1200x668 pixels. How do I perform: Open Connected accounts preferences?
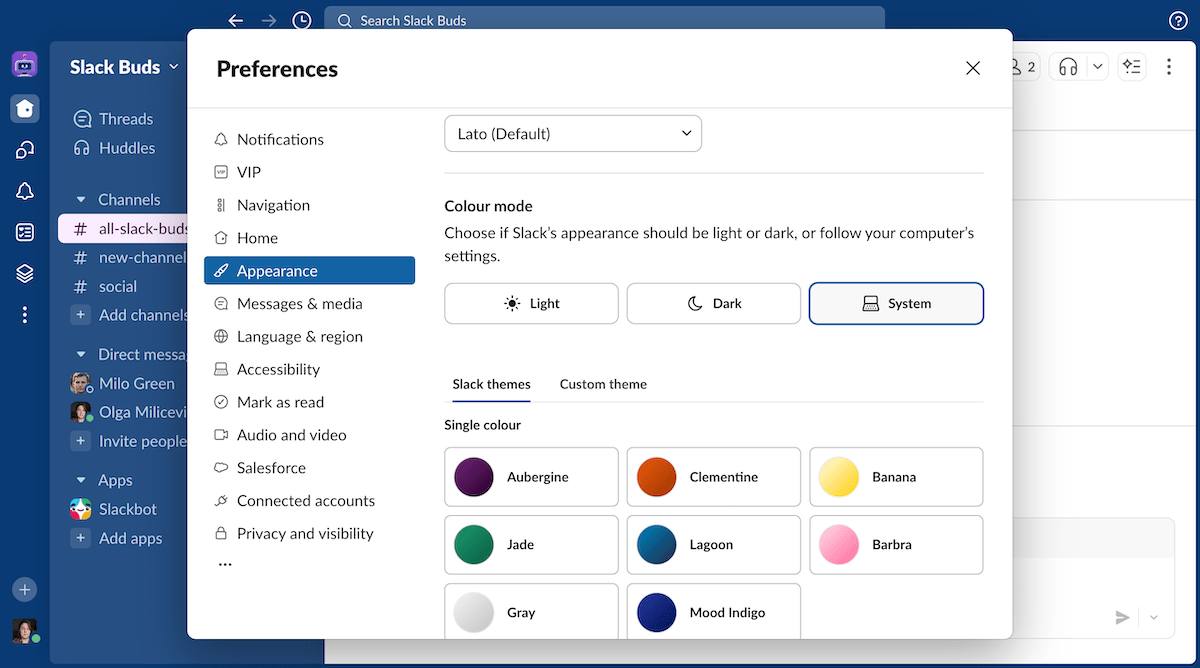(309, 501)
